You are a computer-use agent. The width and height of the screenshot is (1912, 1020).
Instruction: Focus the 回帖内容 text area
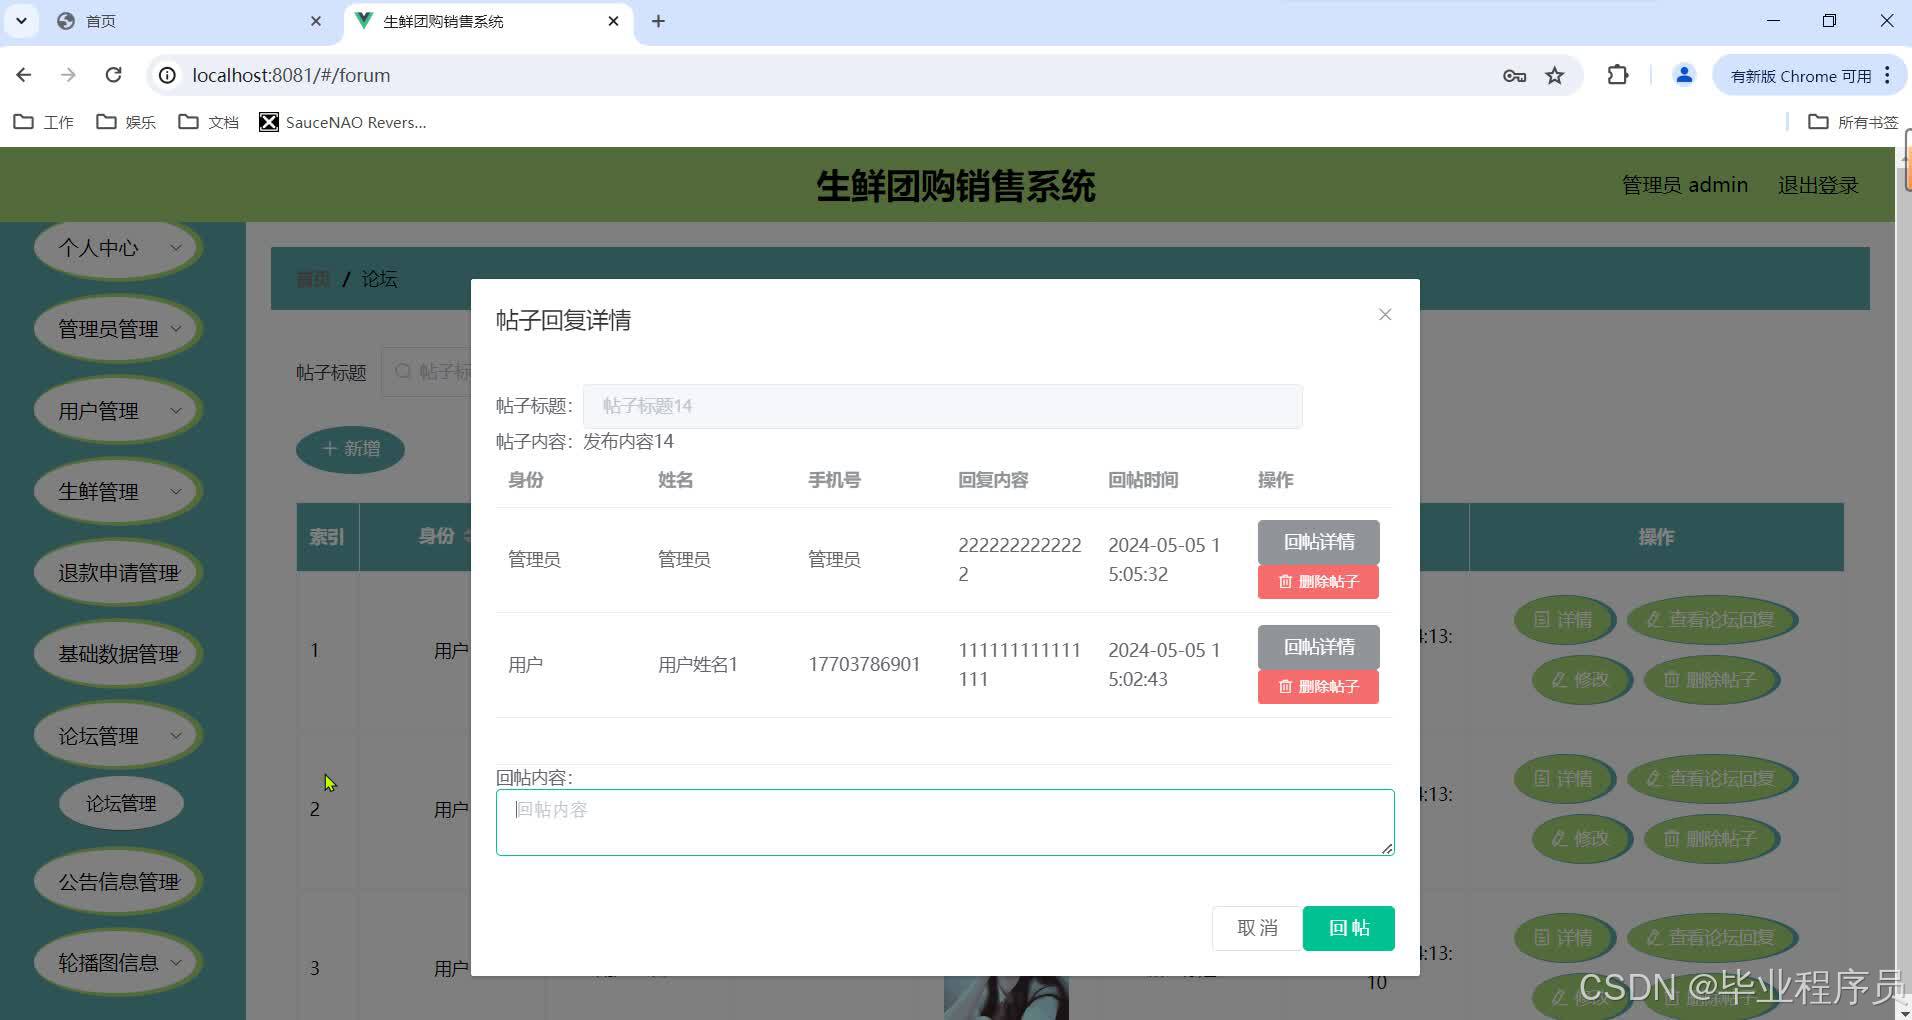[x=945, y=822]
